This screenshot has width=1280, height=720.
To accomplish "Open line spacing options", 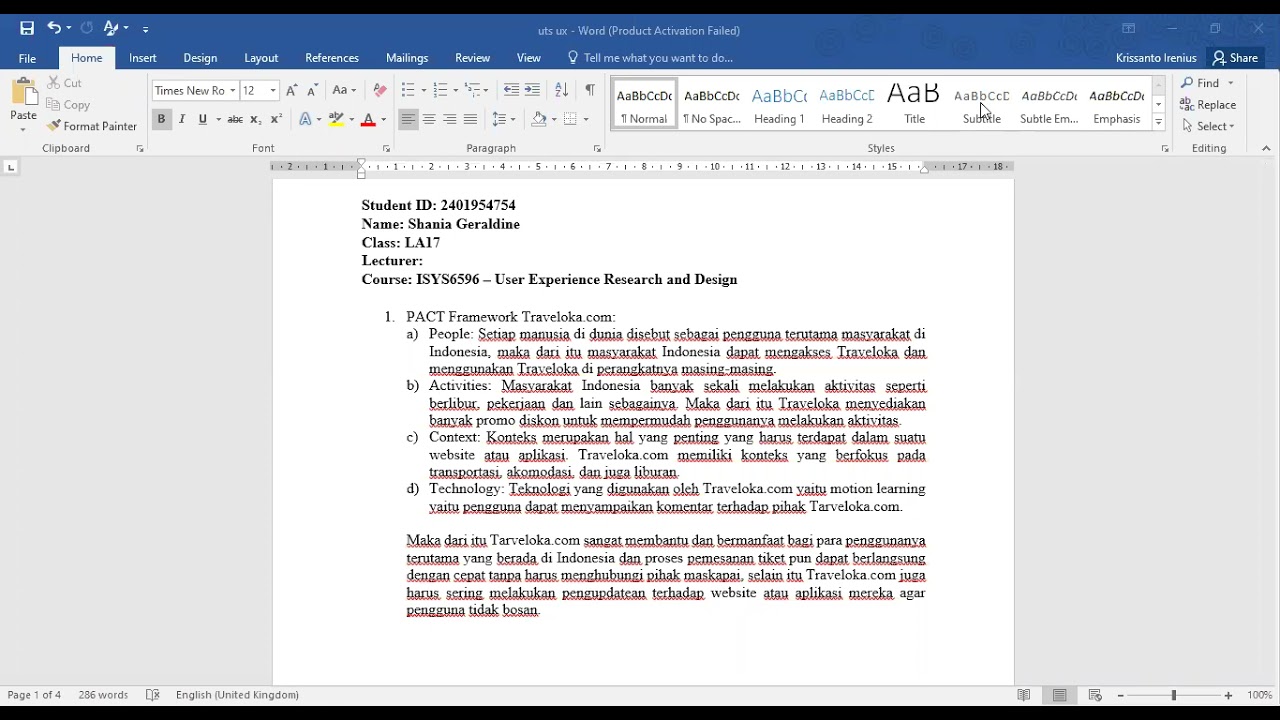I will coord(504,119).
